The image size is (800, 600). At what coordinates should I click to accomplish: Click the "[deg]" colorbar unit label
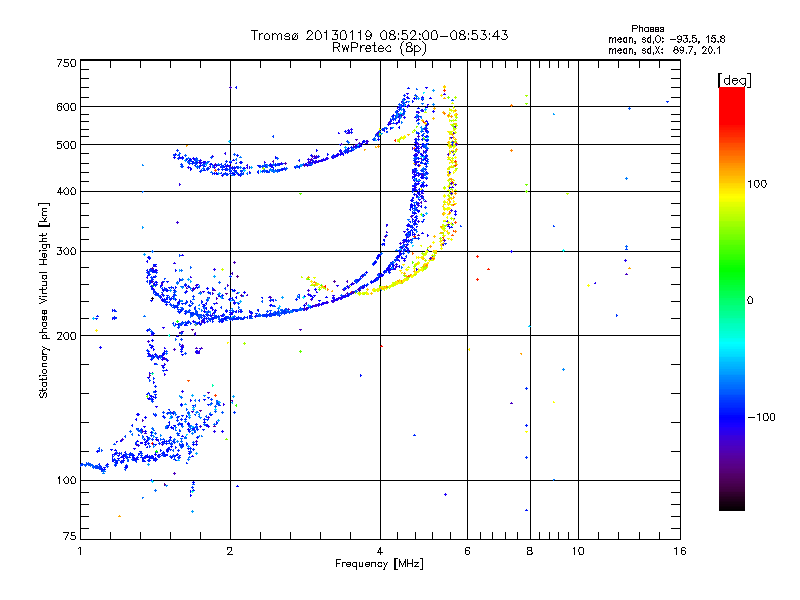click(734, 80)
